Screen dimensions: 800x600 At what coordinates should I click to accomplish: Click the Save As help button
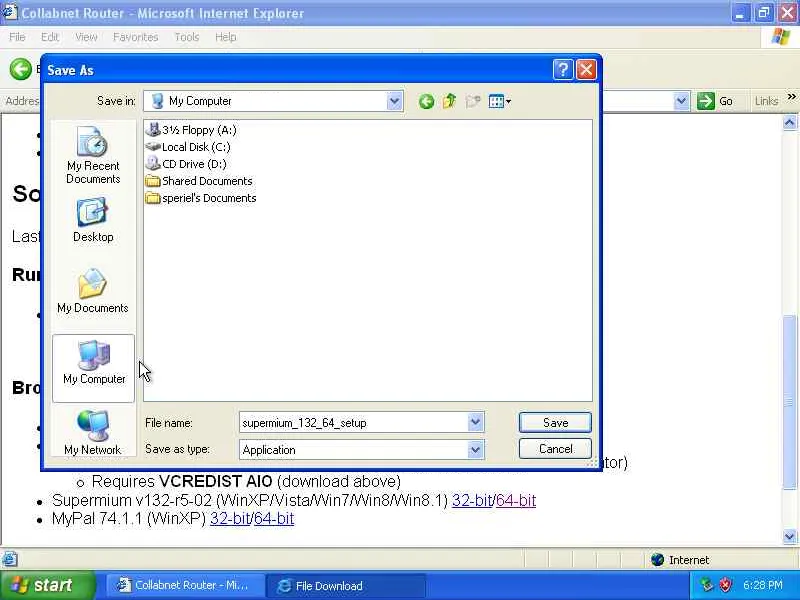[563, 69]
